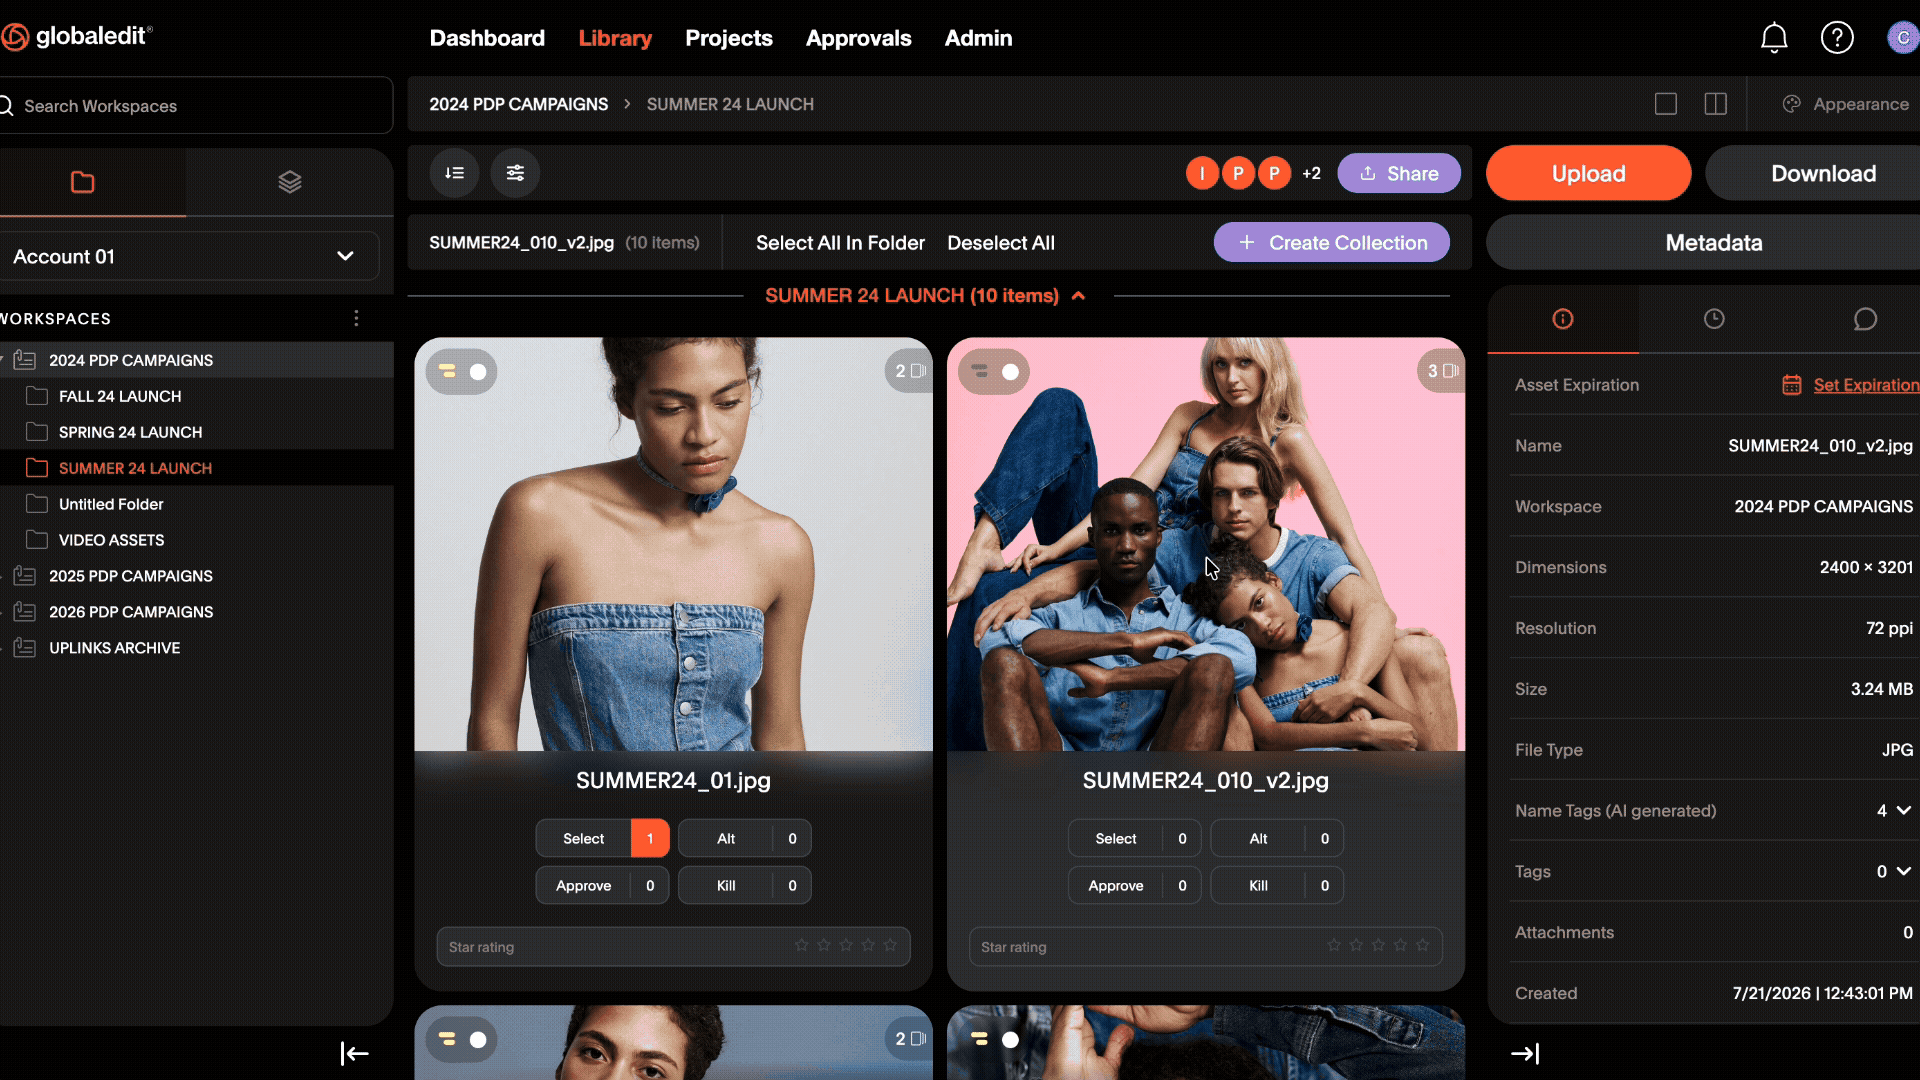Select the folders tab in sidebar
1920x1080 pixels.
(83, 182)
